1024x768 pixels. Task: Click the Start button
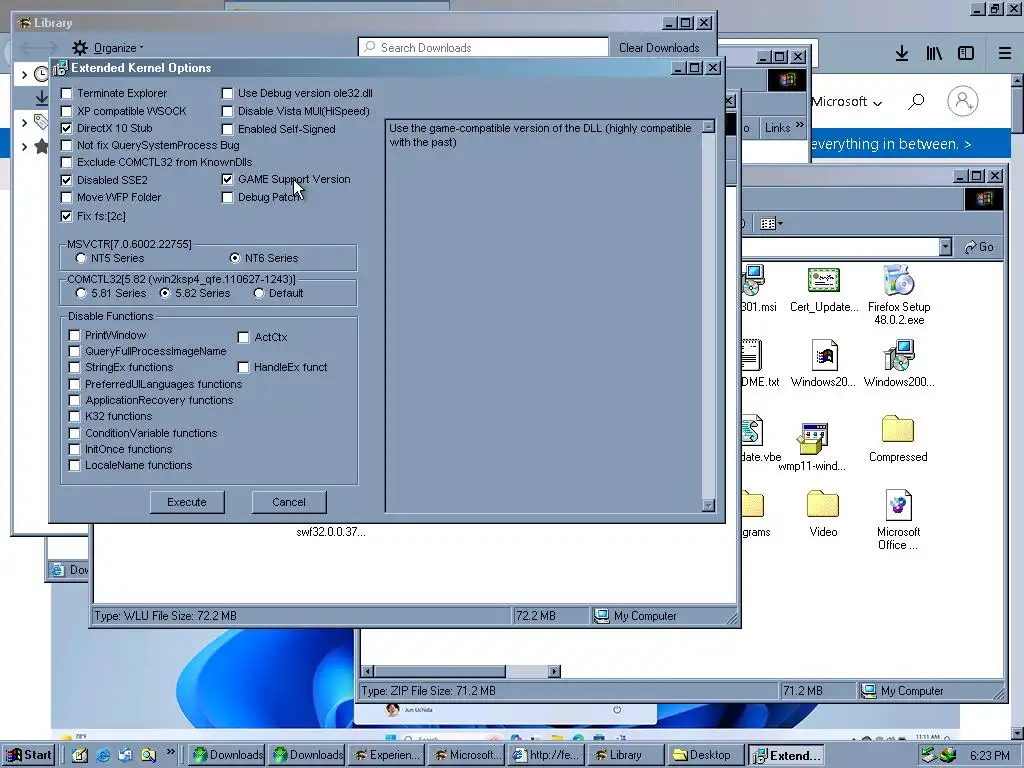pyautogui.click(x=29, y=755)
